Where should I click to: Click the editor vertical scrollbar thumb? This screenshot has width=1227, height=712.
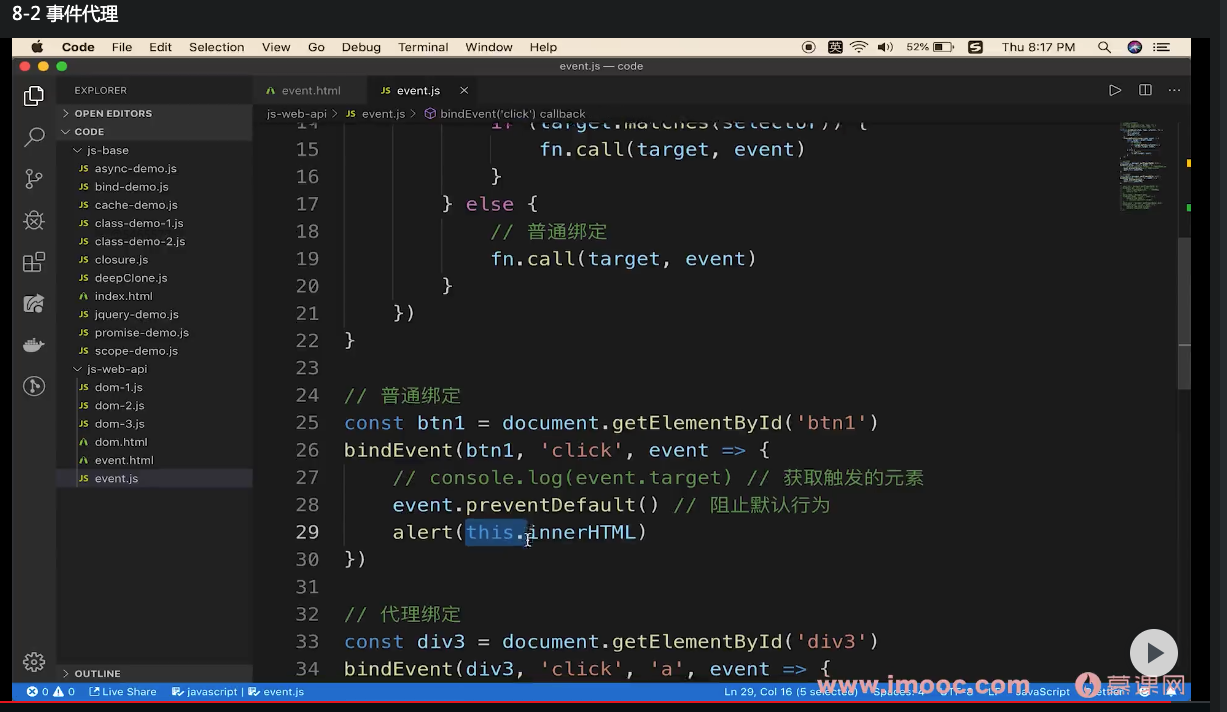1185,312
